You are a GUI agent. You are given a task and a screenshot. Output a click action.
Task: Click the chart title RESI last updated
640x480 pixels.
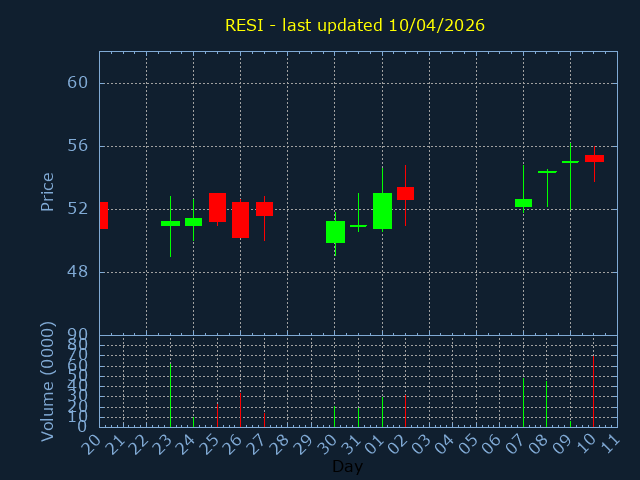tap(354, 26)
